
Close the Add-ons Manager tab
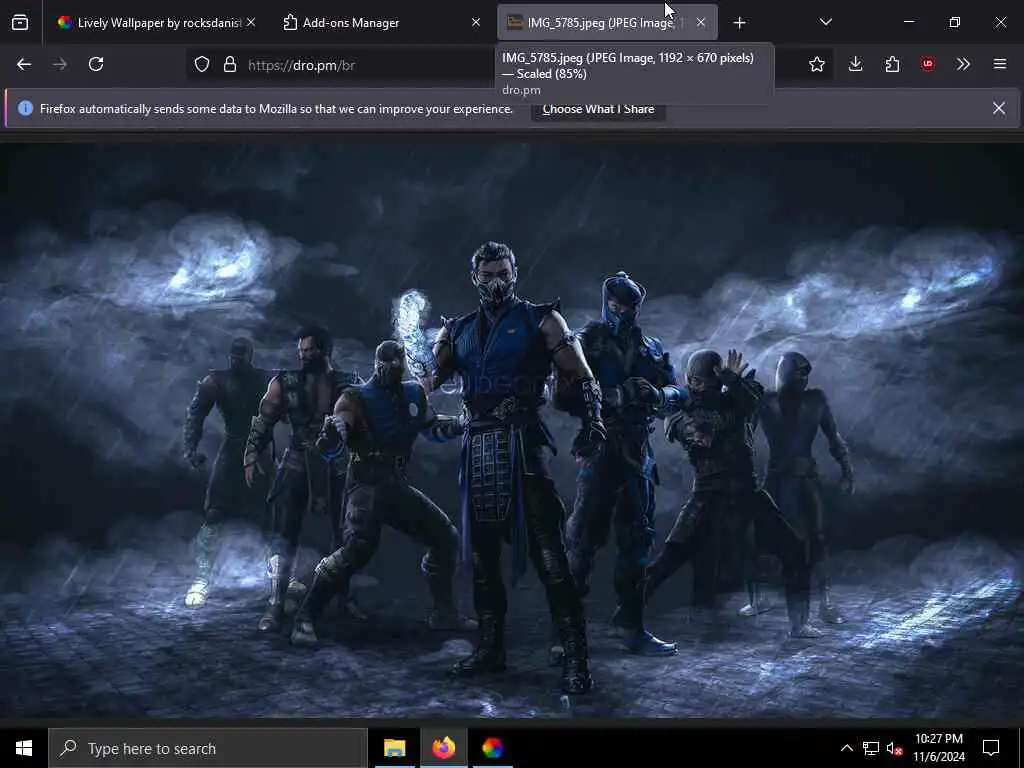click(476, 23)
